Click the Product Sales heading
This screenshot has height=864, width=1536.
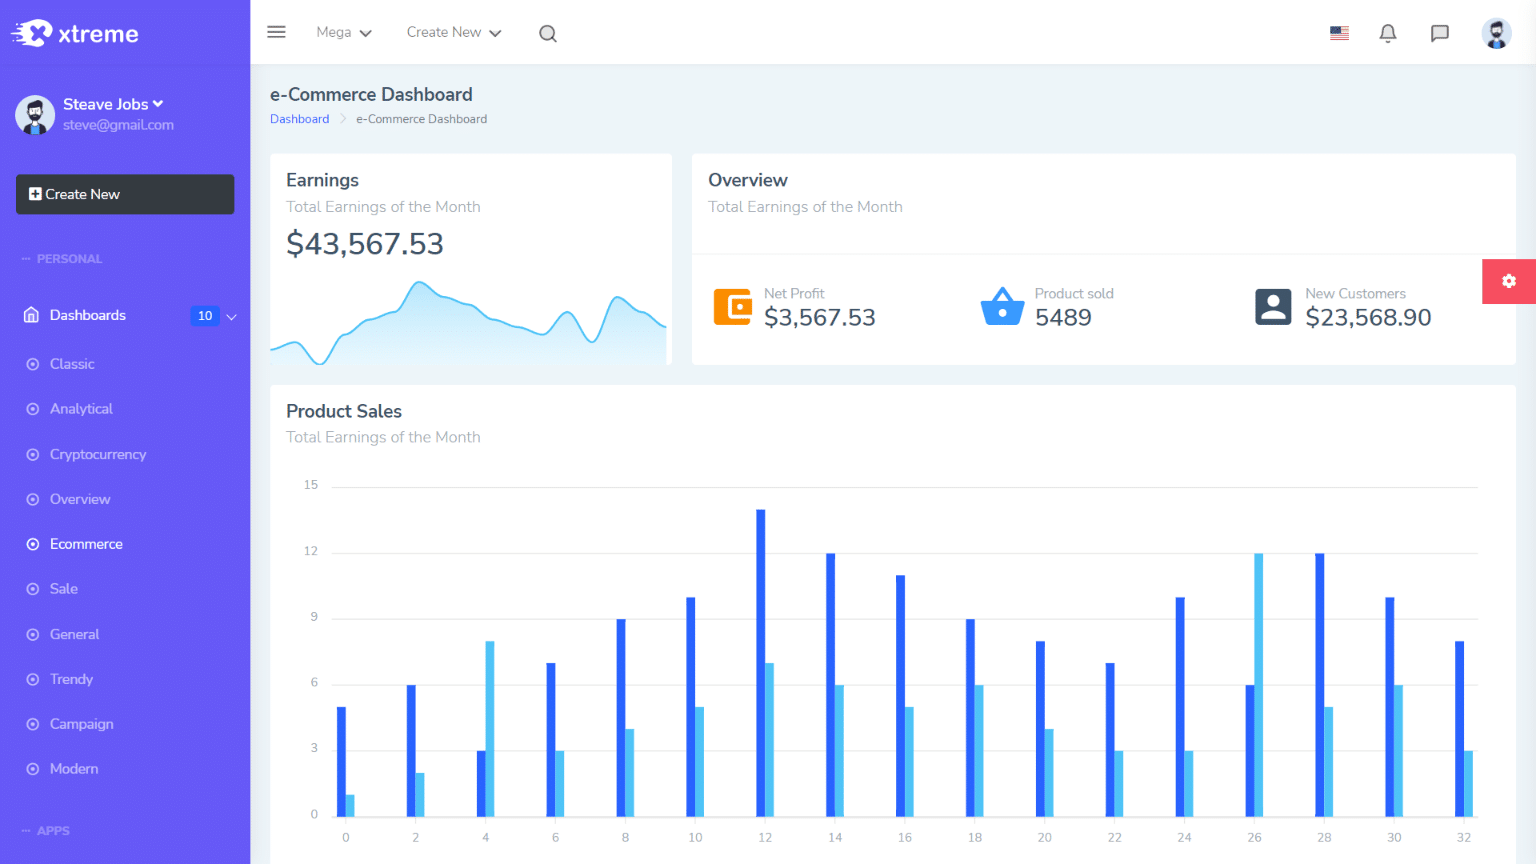344,411
